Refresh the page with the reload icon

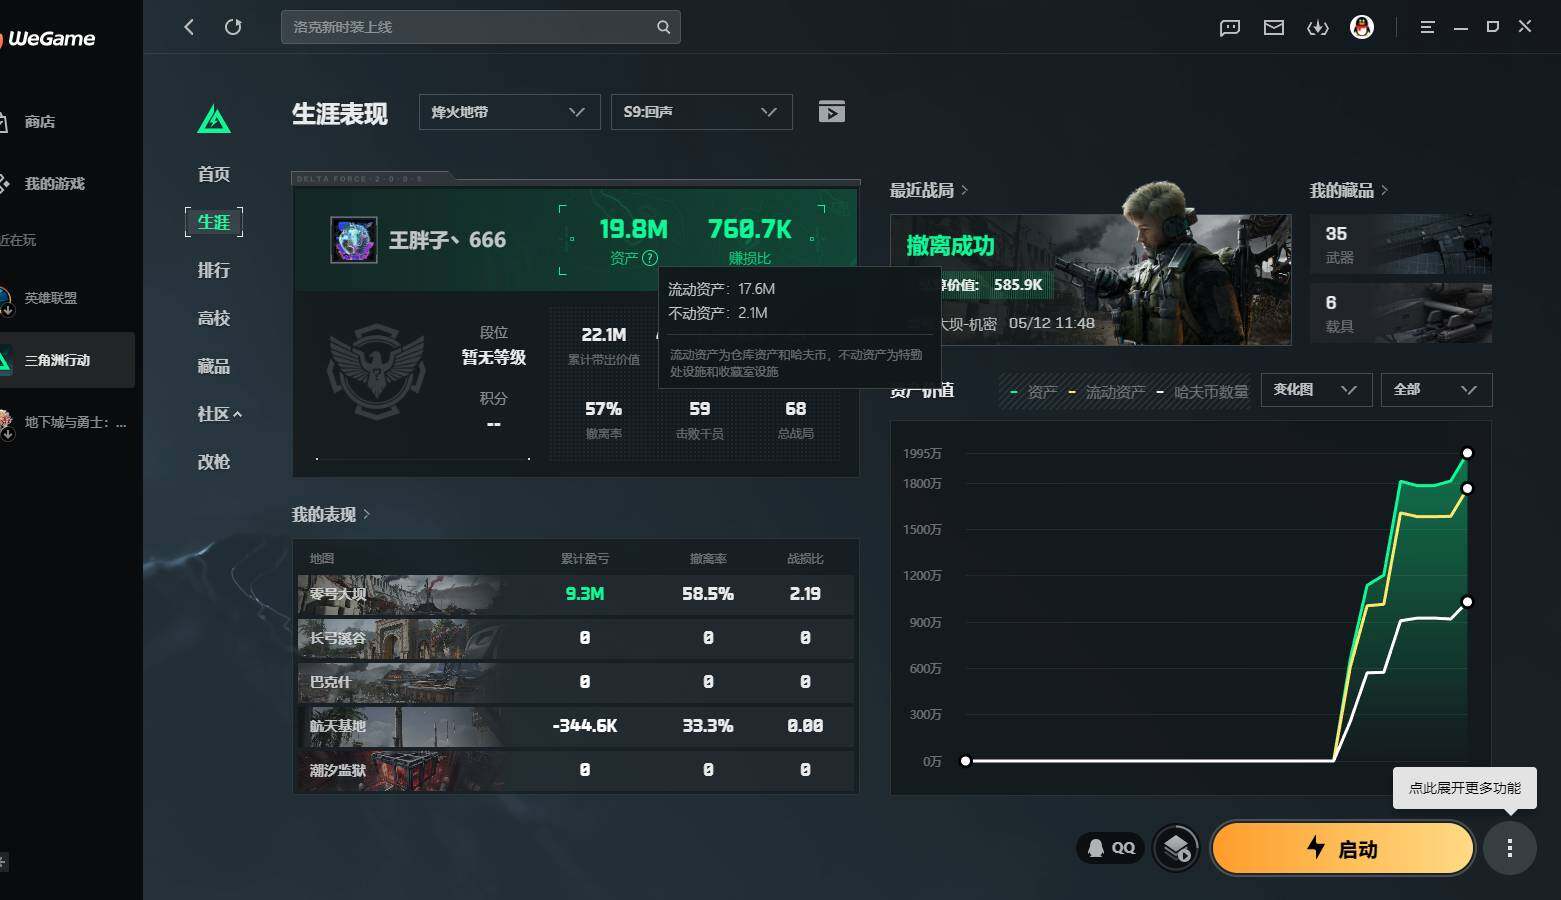click(x=233, y=27)
